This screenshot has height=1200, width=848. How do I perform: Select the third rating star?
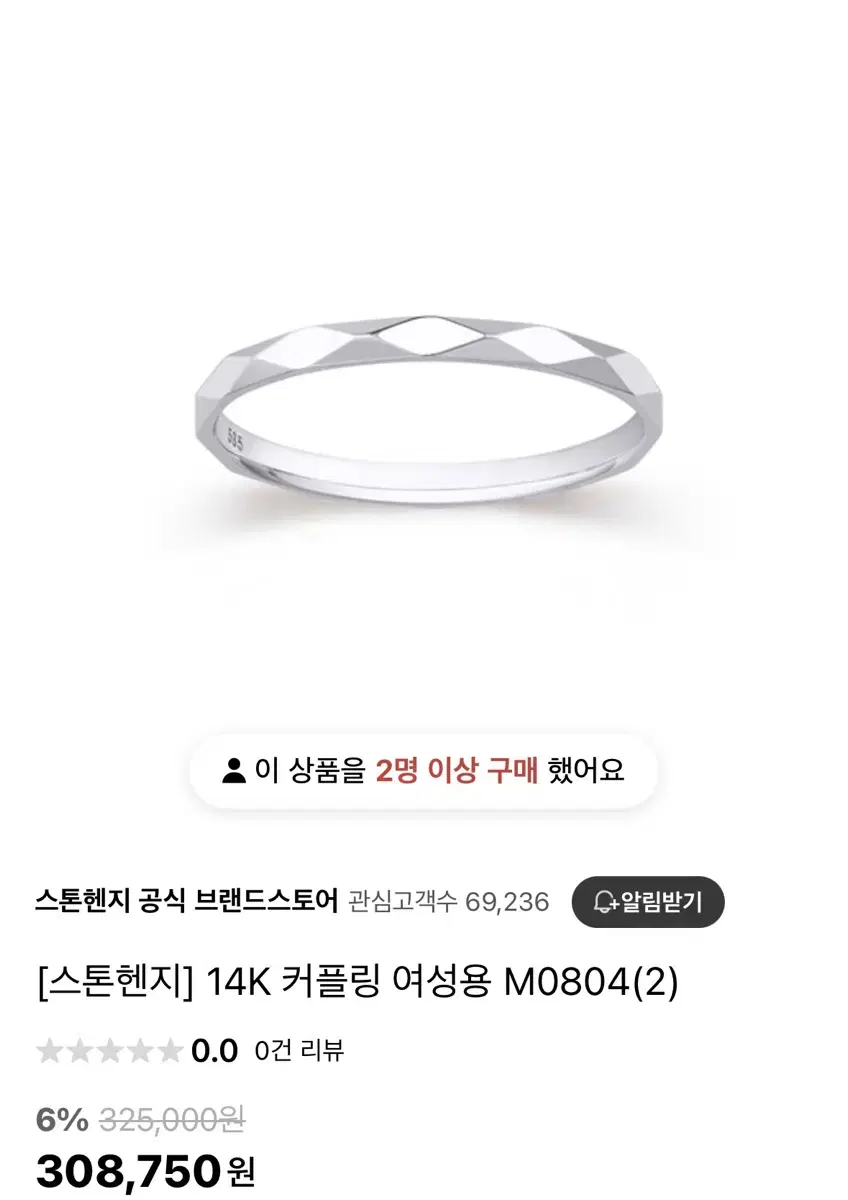pyautogui.click(x=110, y=1050)
